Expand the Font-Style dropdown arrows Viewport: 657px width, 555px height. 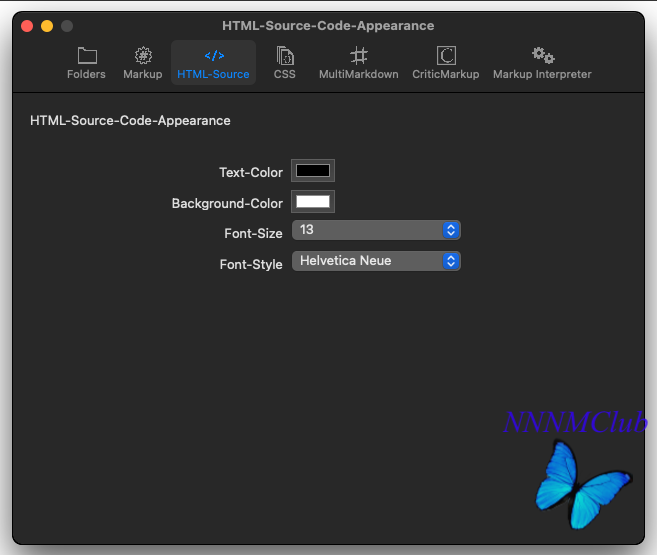[451, 261]
